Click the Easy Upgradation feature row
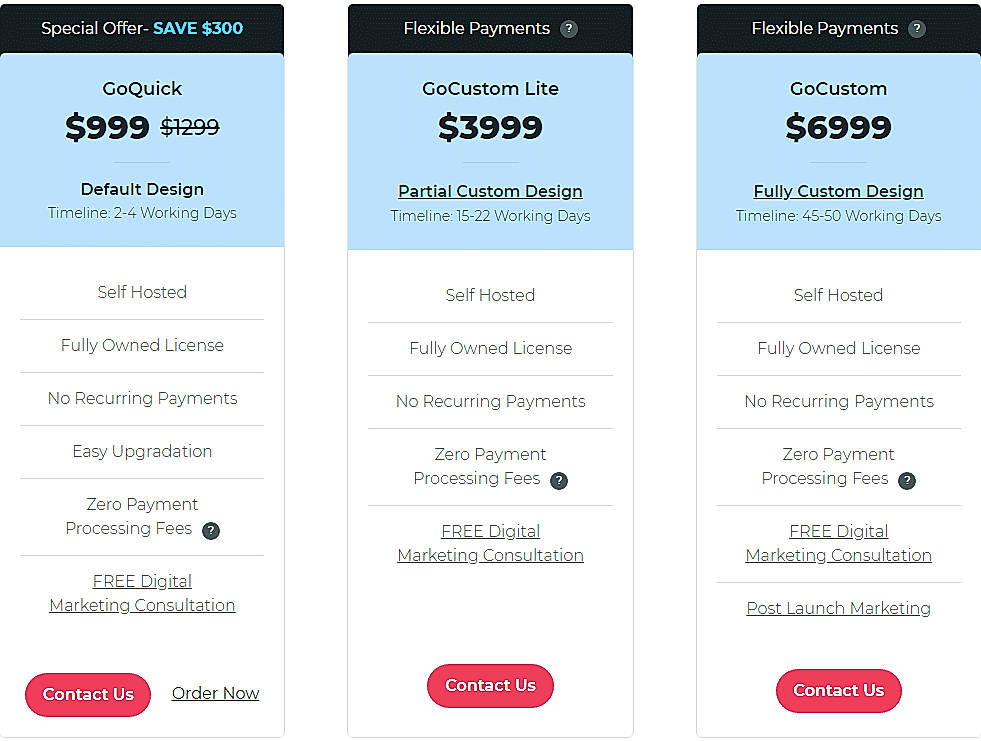 (141, 452)
